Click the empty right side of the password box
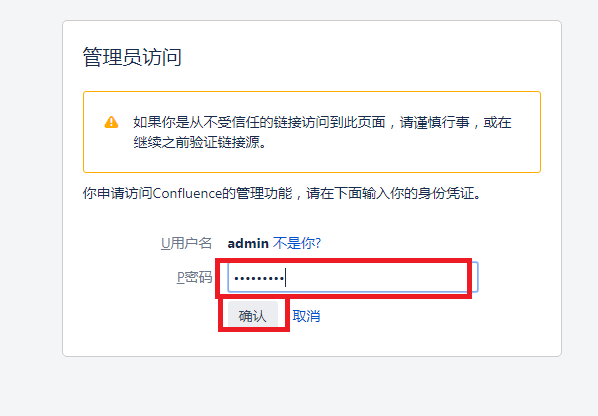Screen dimensions: 598x416 click(381, 277)
